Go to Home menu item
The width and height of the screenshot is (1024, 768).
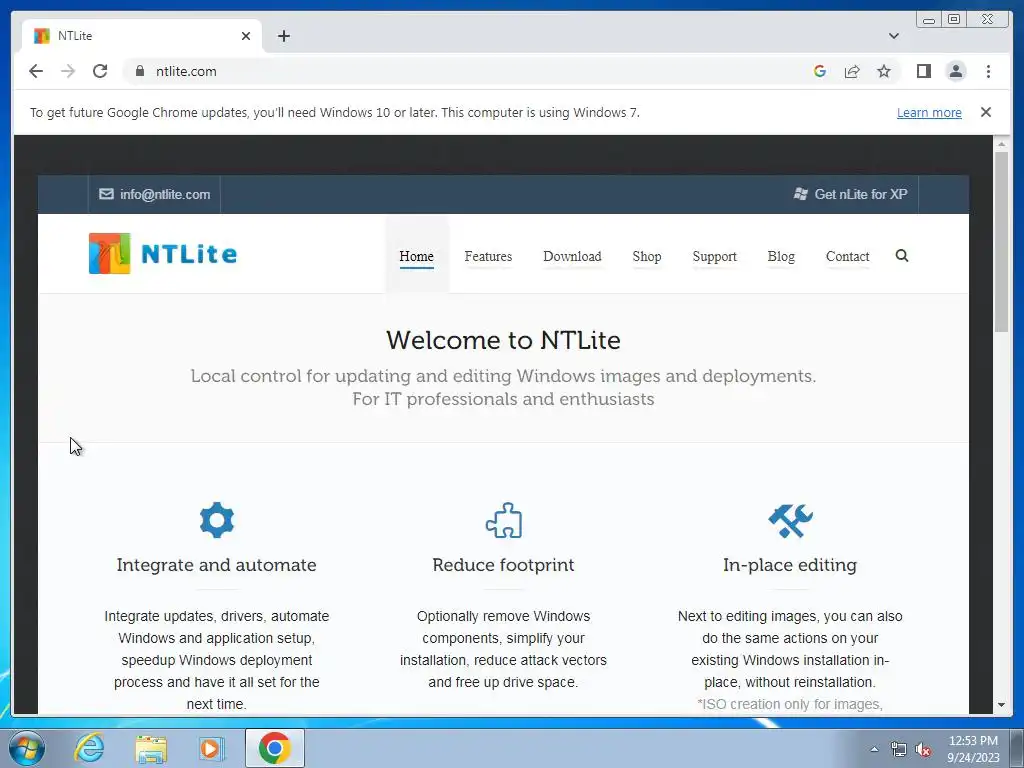[417, 257]
